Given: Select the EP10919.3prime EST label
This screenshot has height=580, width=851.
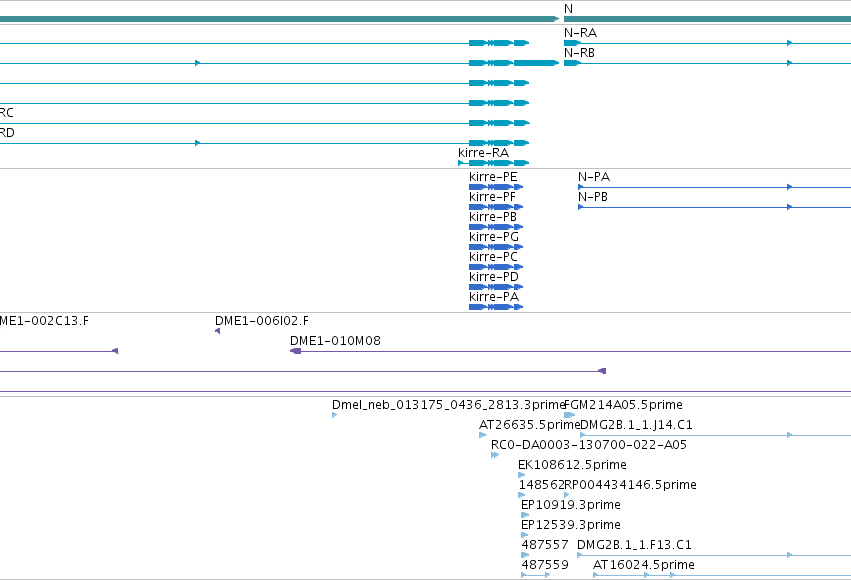Looking at the screenshot, I should click(x=570, y=505).
